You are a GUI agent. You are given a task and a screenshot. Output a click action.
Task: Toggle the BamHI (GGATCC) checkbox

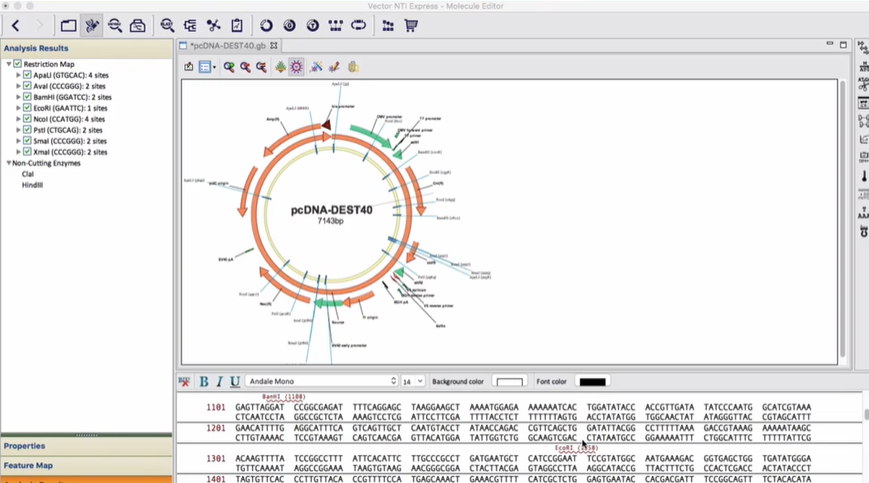point(27,97)
